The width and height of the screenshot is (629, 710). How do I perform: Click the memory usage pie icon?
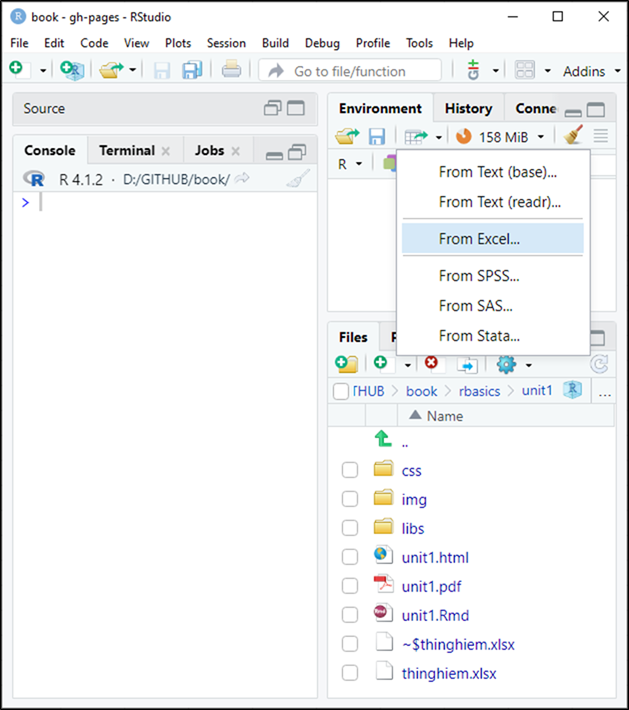(x=464, y=136)
